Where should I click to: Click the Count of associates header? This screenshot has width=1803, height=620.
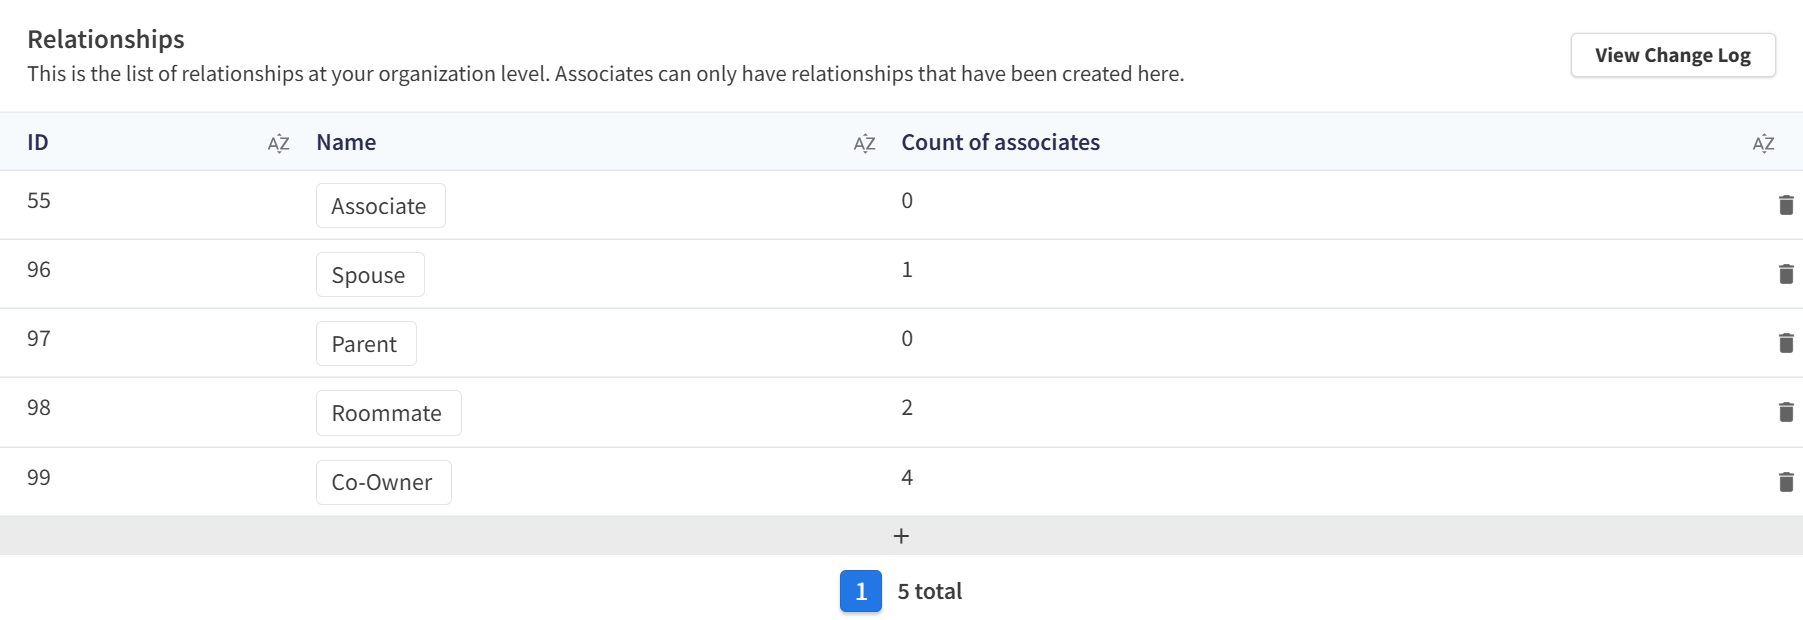(x=1000, y=142)
